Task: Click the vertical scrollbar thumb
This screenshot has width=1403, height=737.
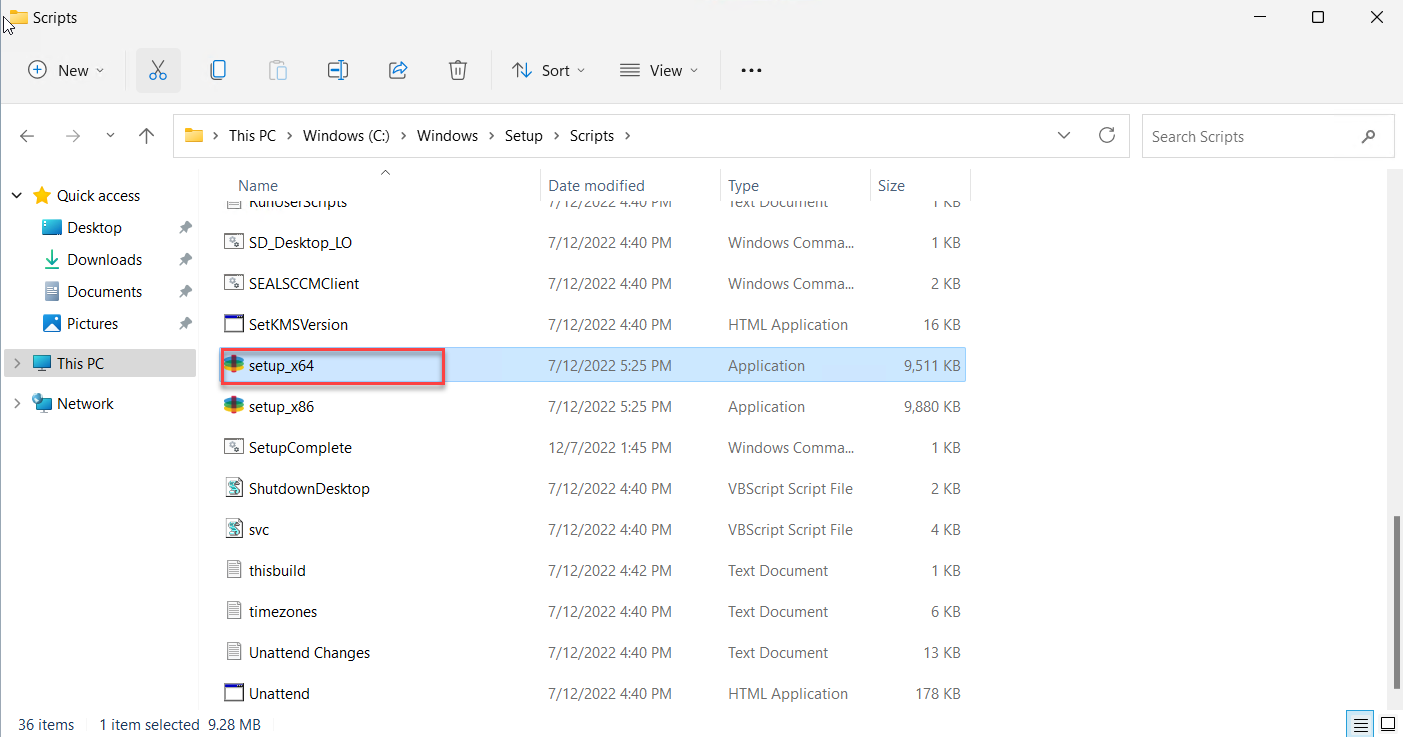Action: (x=1395, y=600)
